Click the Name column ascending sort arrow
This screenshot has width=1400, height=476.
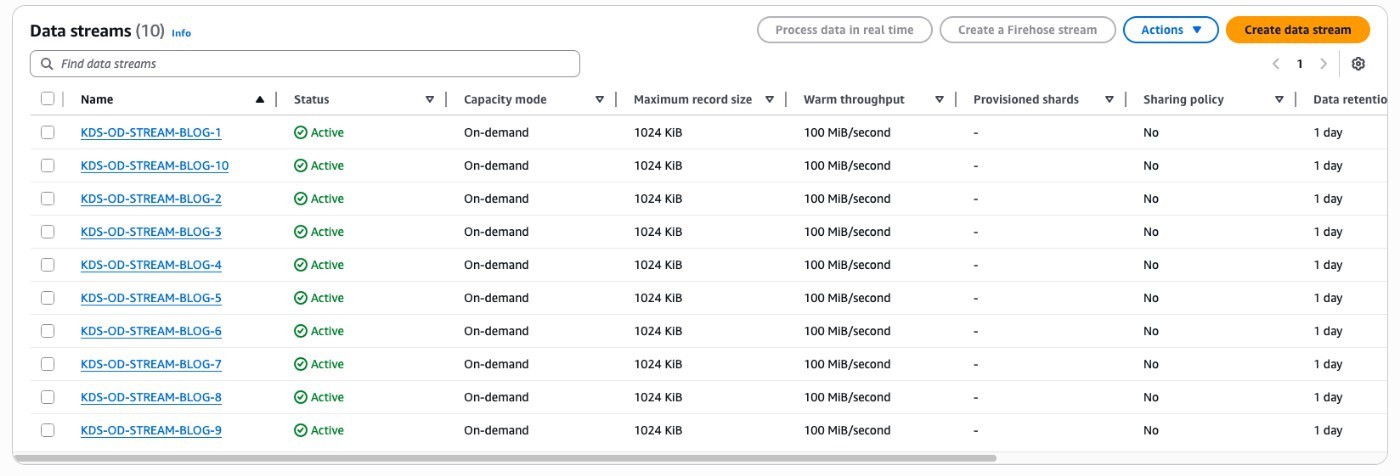tap(260, 100)
